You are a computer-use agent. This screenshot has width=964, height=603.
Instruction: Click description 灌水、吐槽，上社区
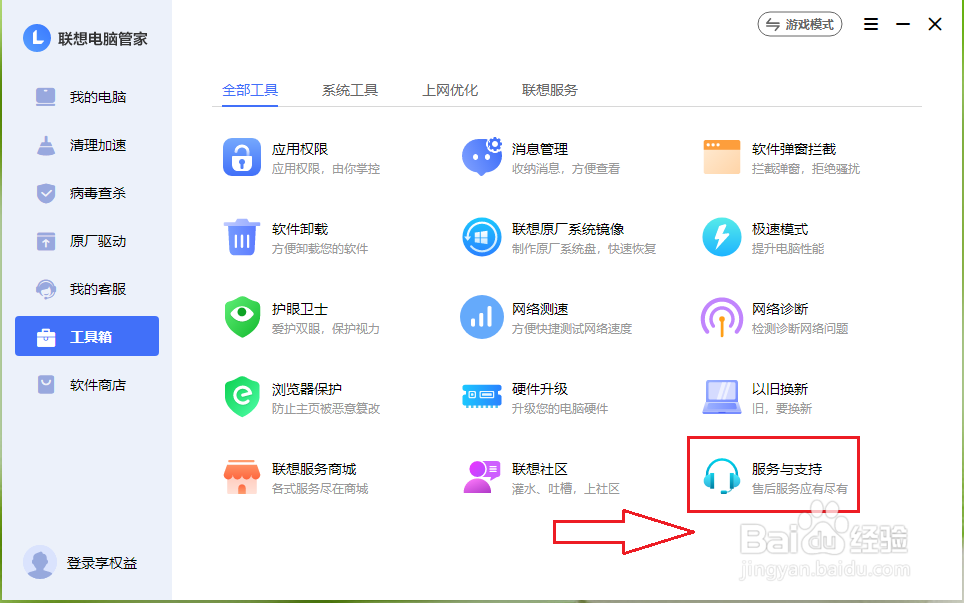566,489
